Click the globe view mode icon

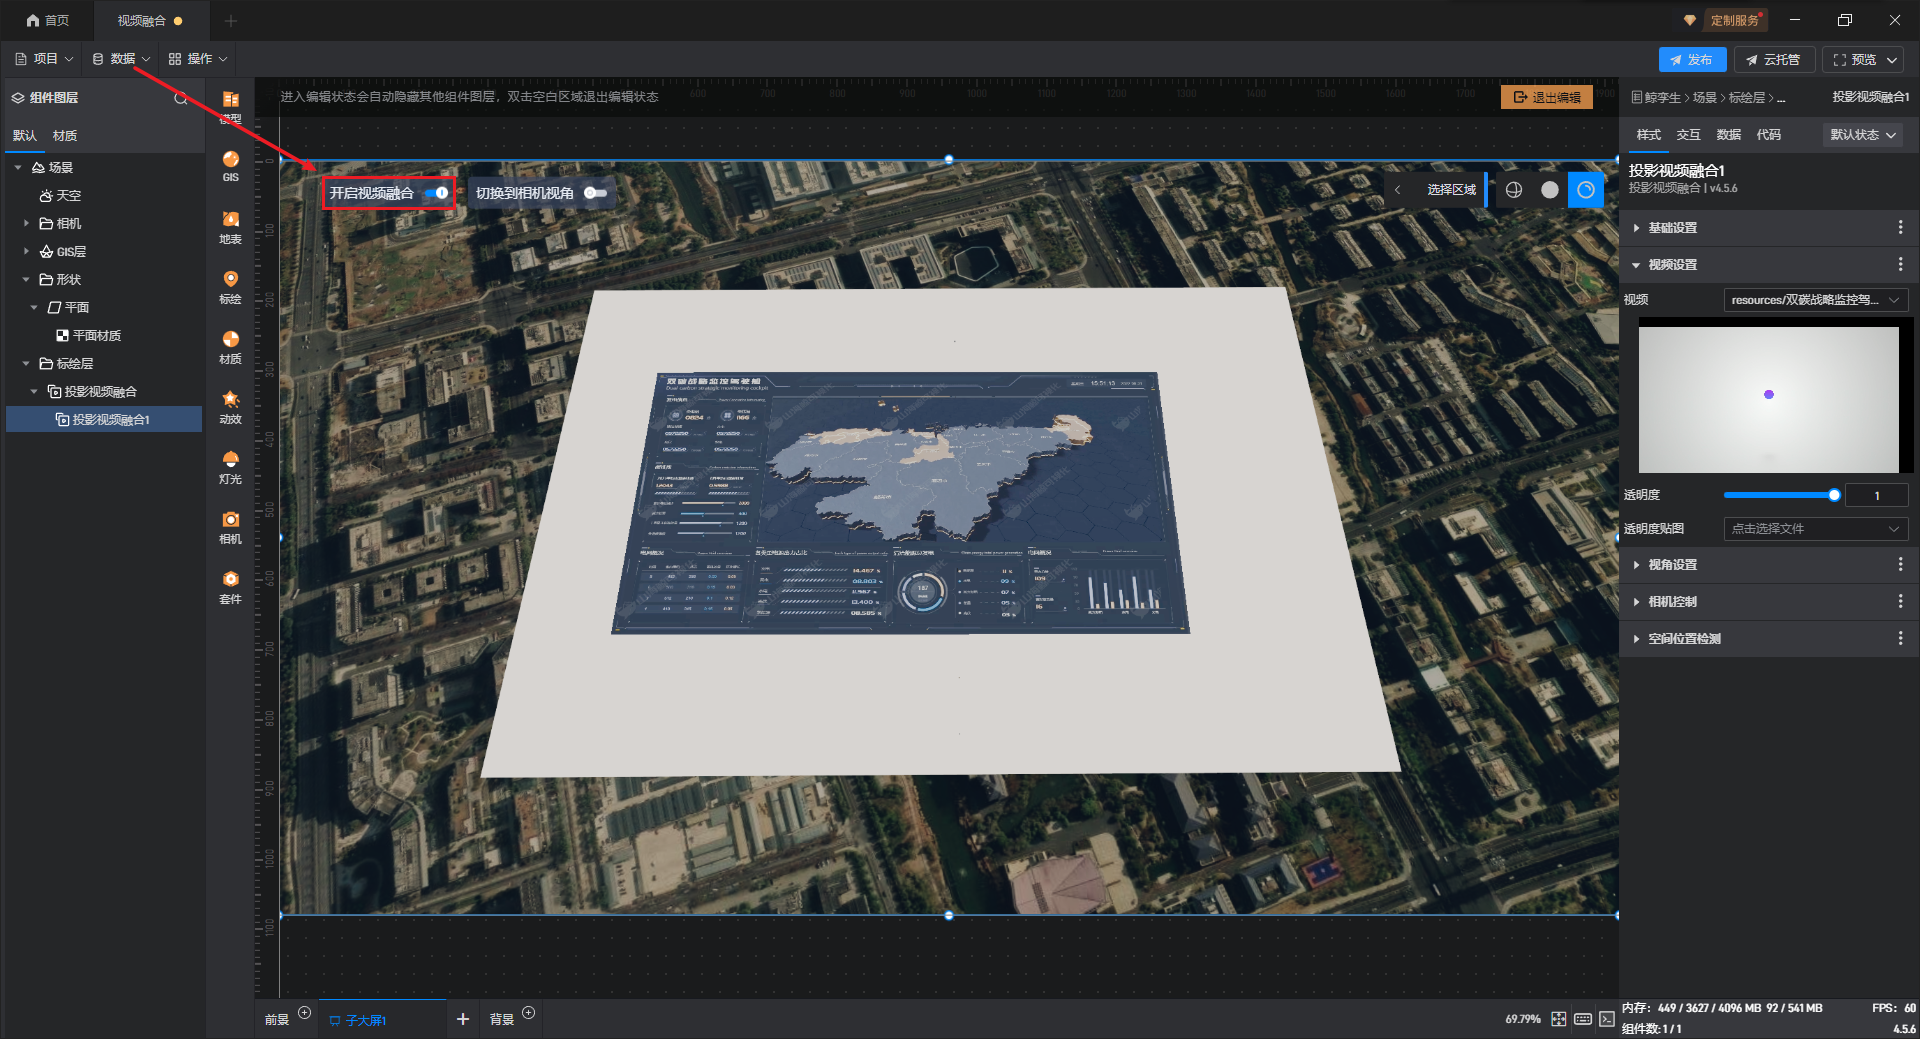1514,190
